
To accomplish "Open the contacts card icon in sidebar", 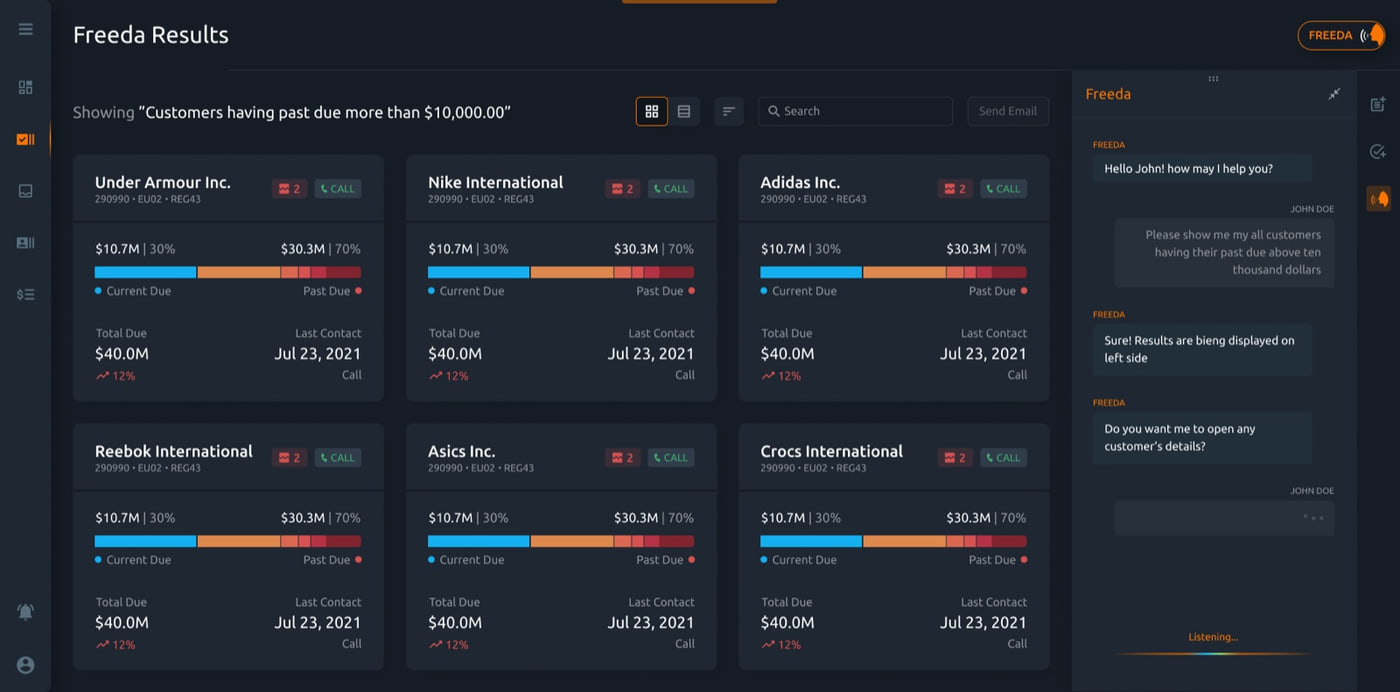I will (x=26, y=243).
